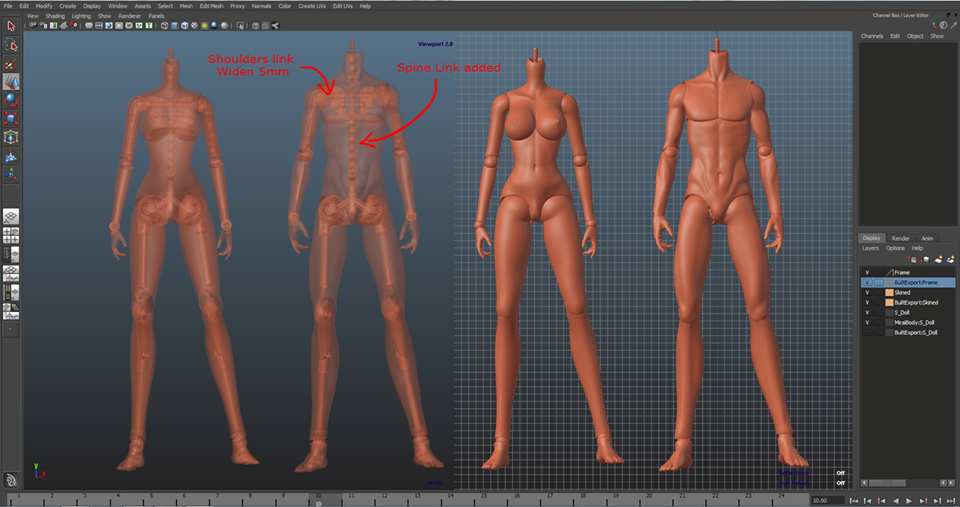The width and height of the screenshot is (960, 507).
Task: Open the panel Shading menu
Action: click(x=54, y=16)
